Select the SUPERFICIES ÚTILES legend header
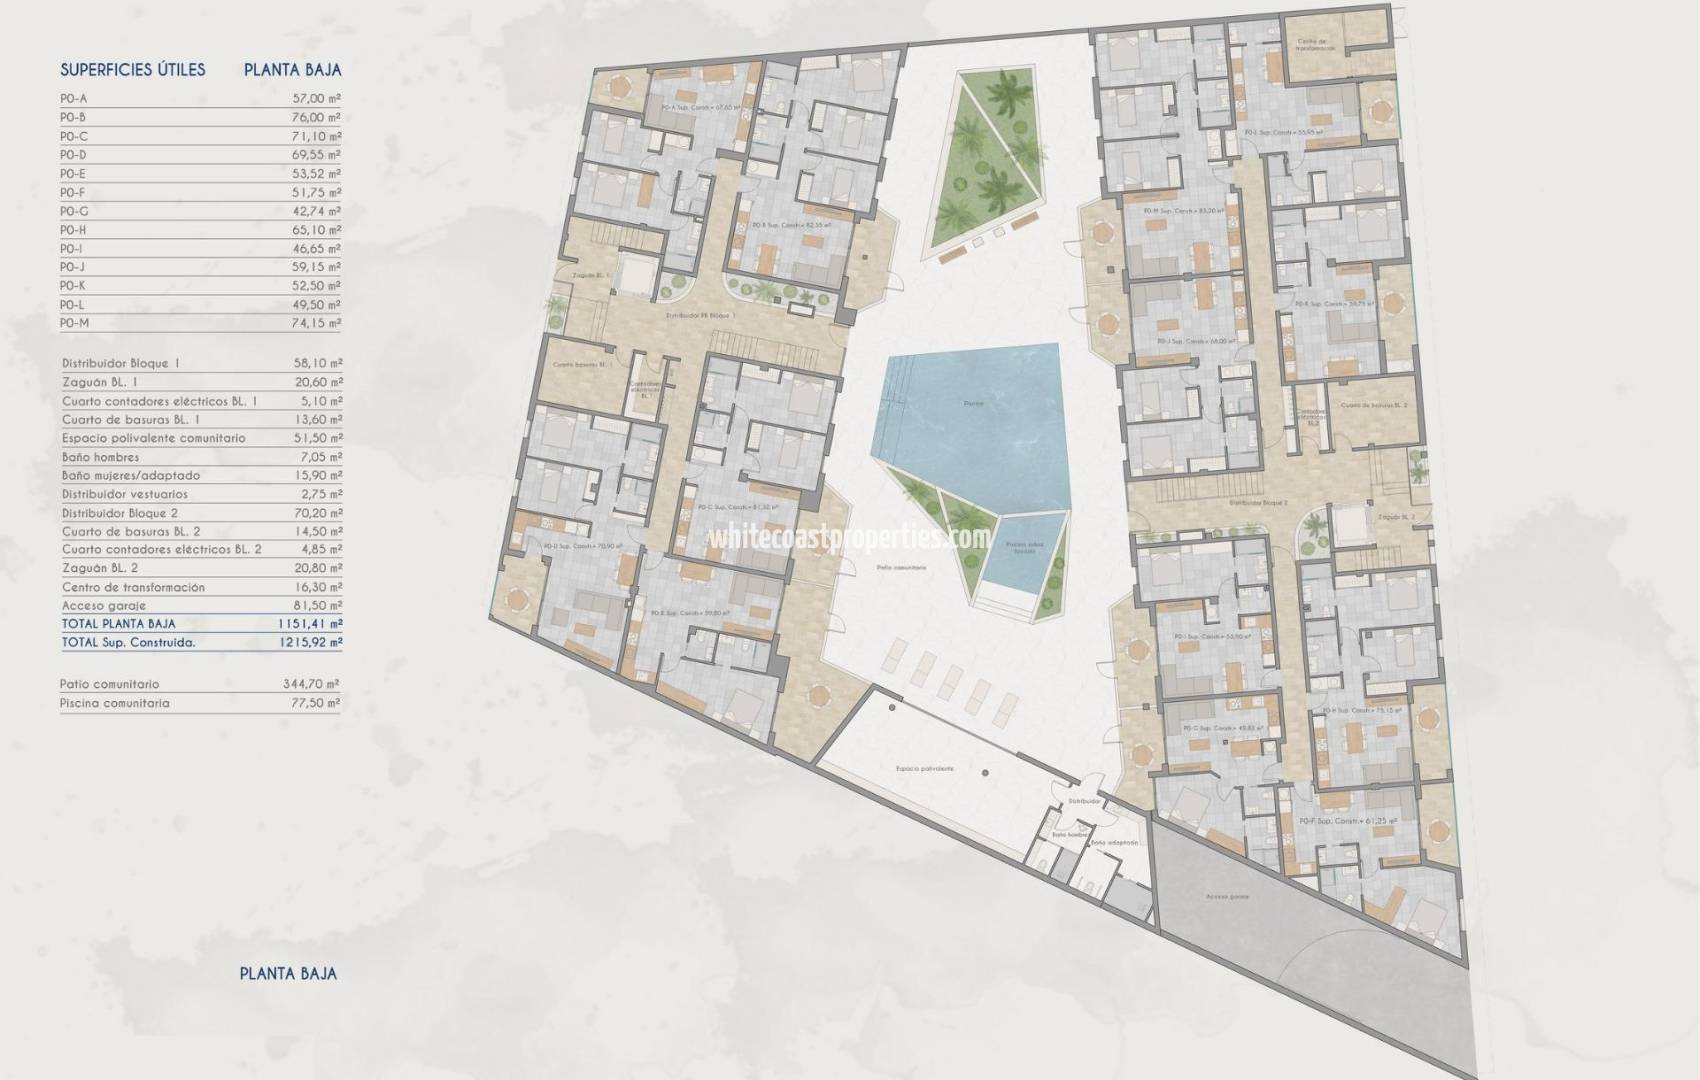The image size is (1700, 1080). pos(133,70)
